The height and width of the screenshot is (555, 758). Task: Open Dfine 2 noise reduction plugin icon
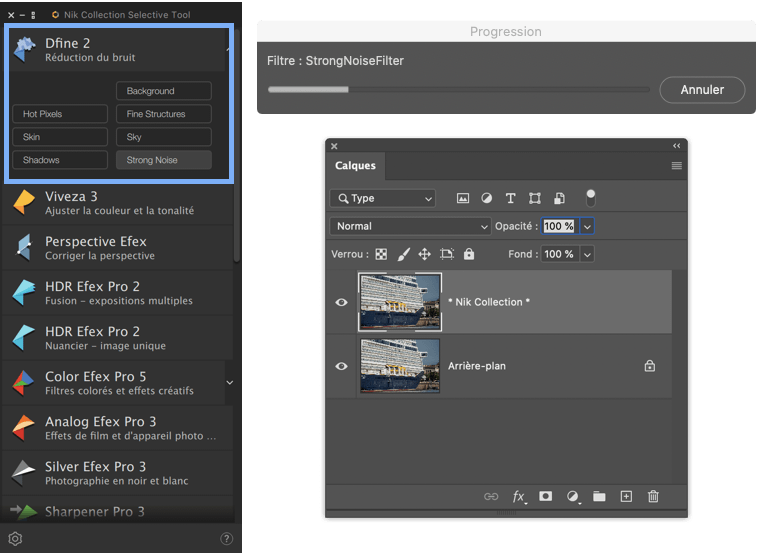[x=24, y=49]
